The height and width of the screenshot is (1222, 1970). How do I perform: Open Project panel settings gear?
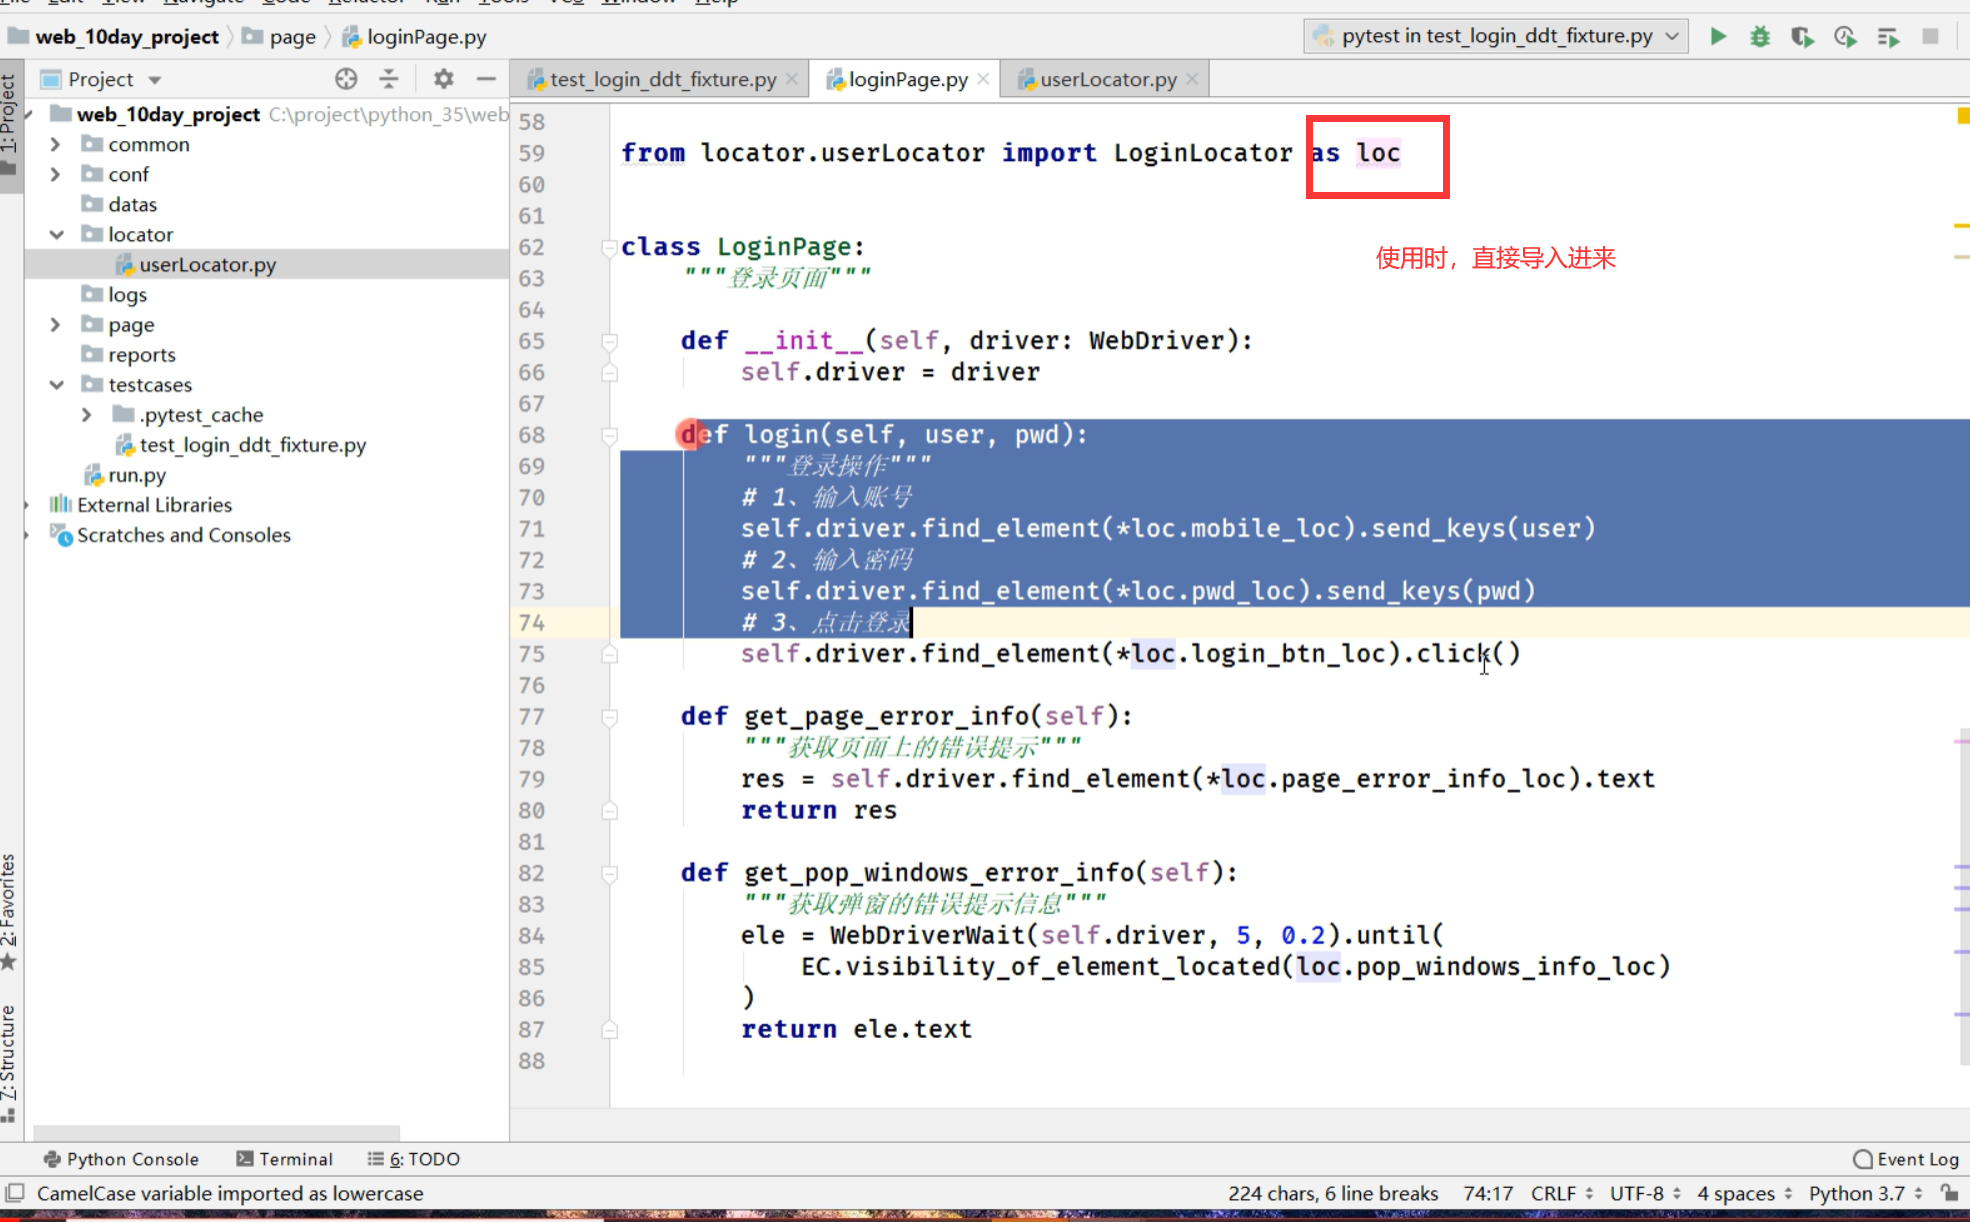(443, 79)
